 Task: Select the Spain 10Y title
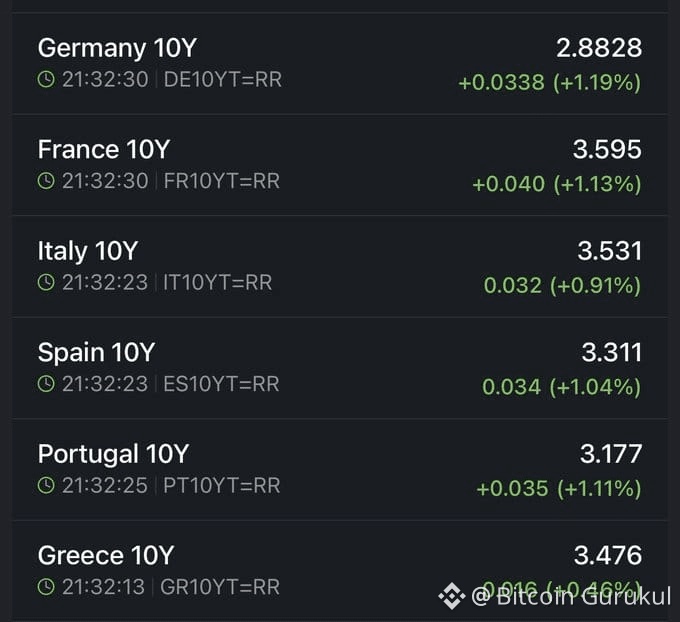coord(96,352)
